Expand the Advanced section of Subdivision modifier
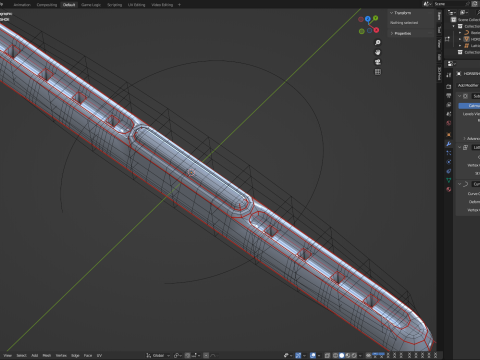The width and height of the screenshot is (480, 360). coord(464,138)
